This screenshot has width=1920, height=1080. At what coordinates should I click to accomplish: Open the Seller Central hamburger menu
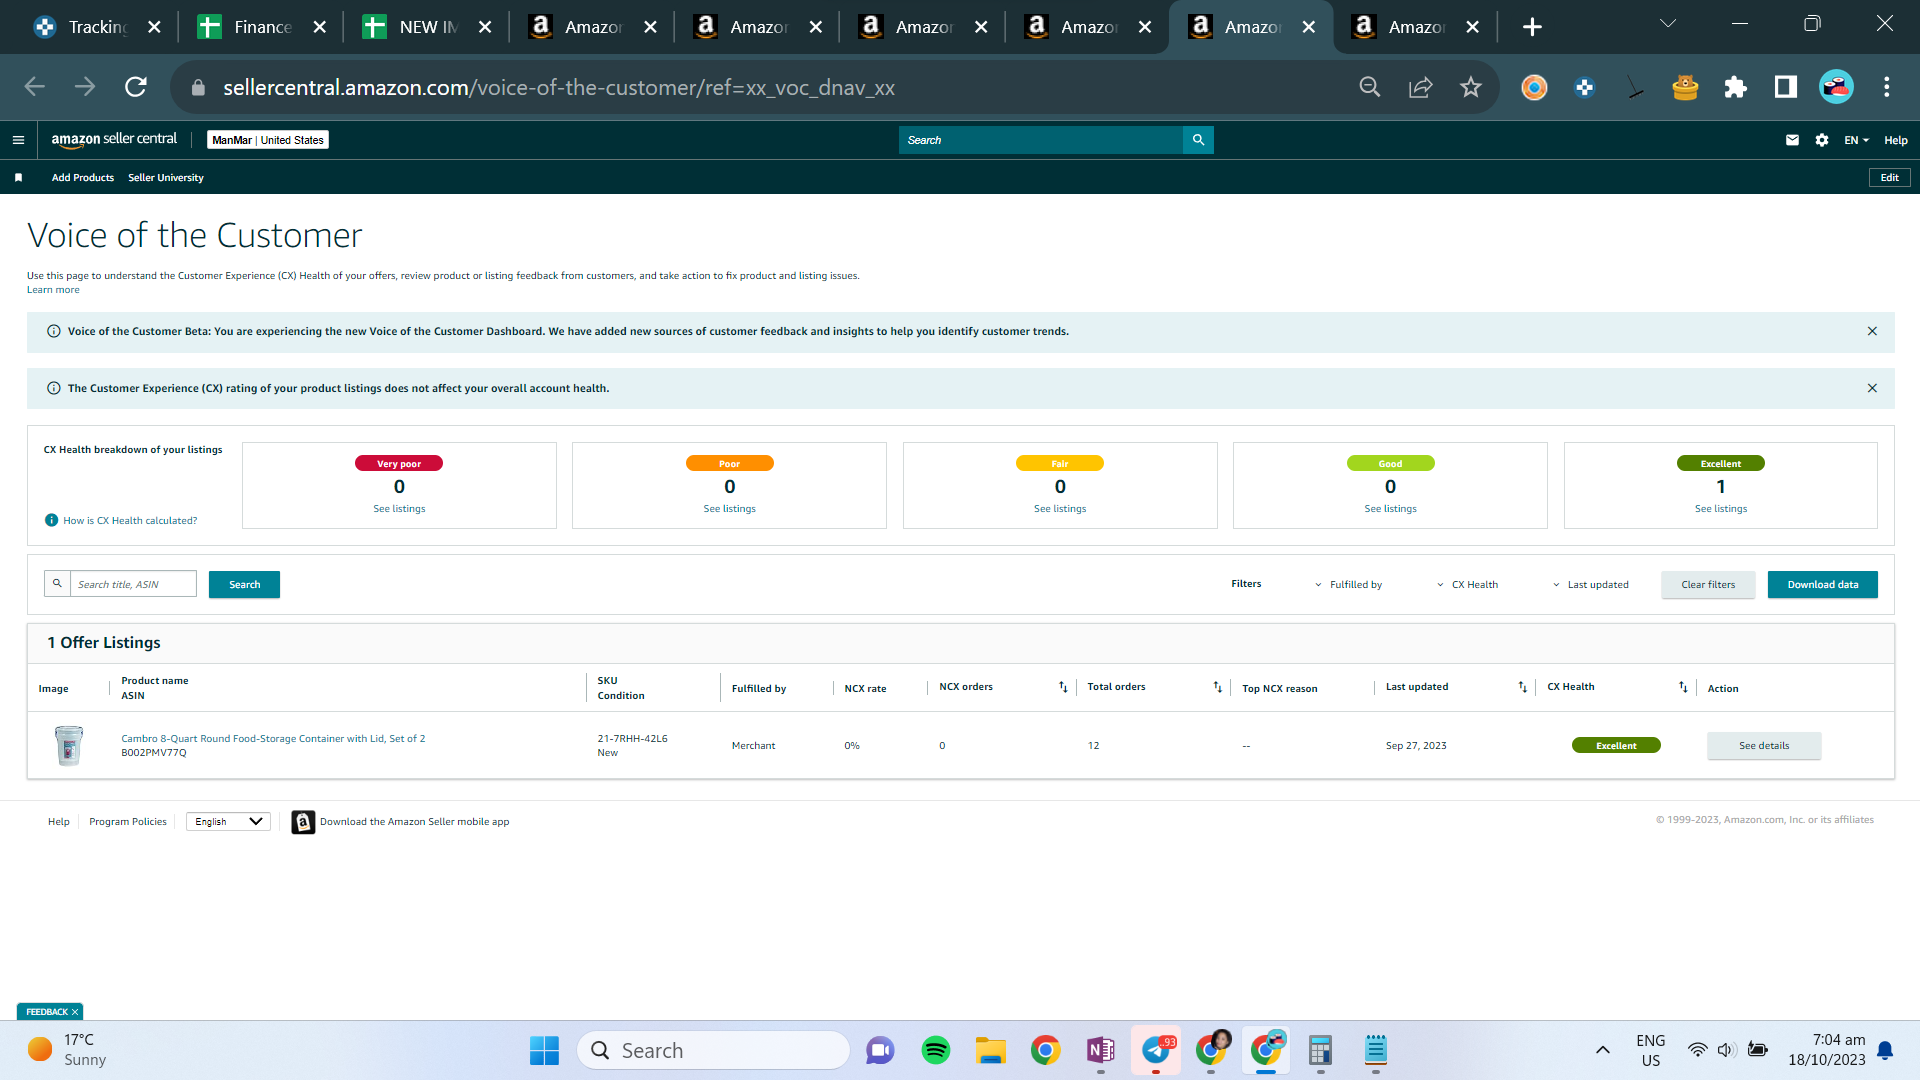tap(18, 140)
